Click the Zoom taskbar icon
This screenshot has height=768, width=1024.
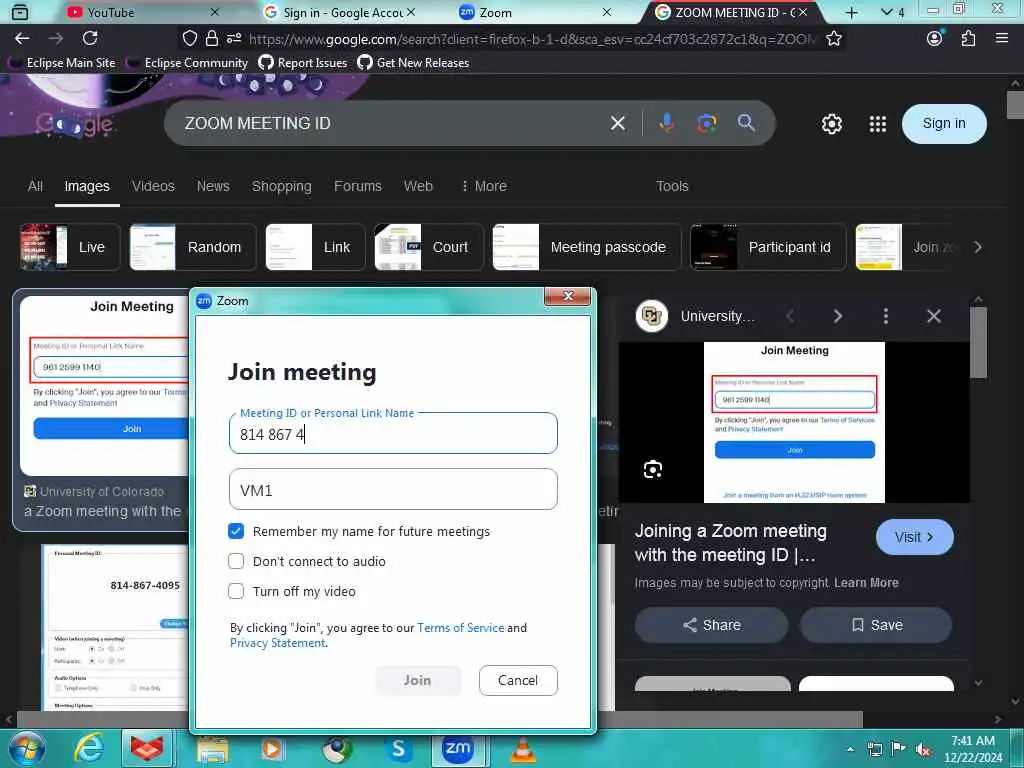click(457, 748)
